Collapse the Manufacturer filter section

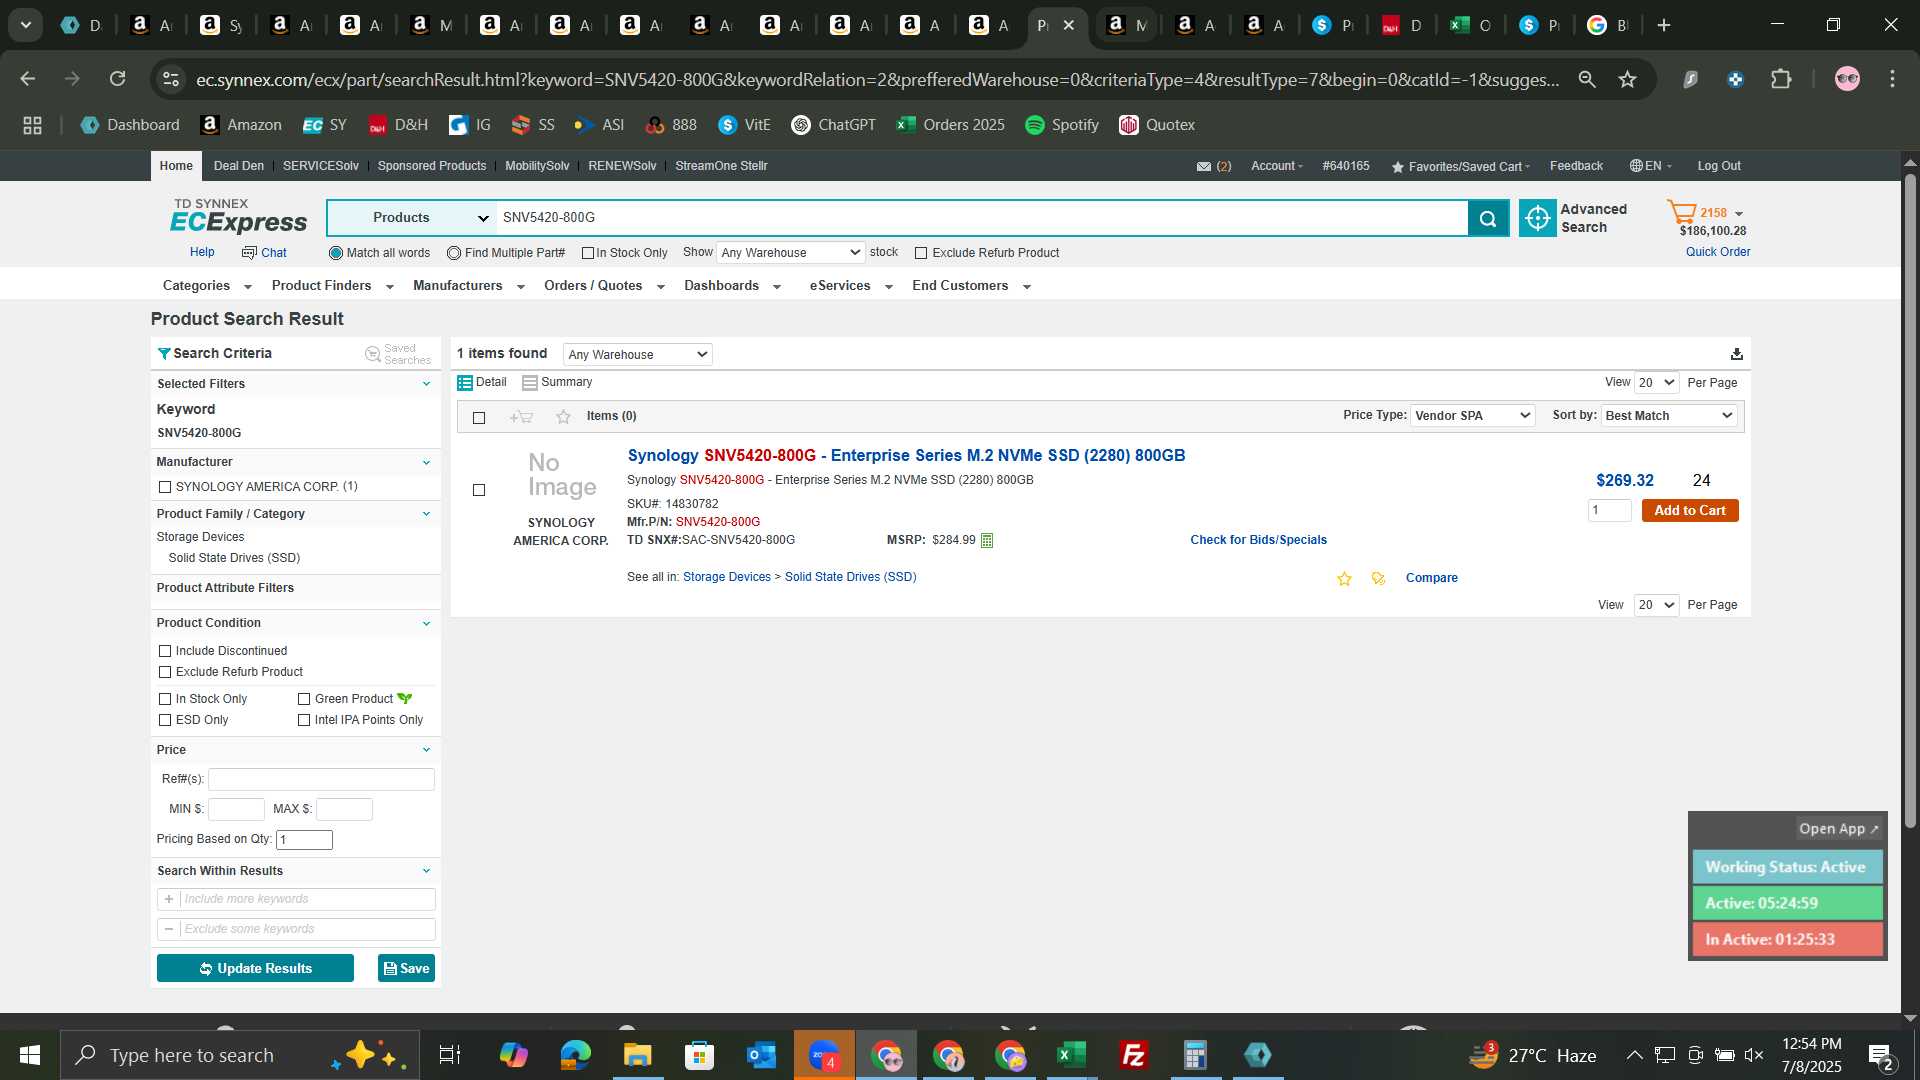pos(426,462)
